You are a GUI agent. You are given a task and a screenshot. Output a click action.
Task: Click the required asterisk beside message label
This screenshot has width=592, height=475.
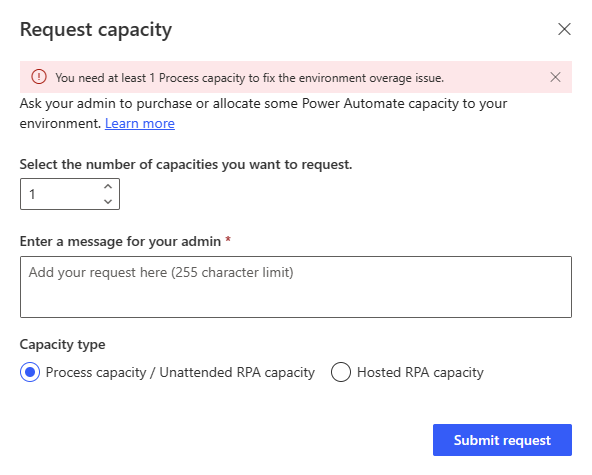tap(228, 239)
